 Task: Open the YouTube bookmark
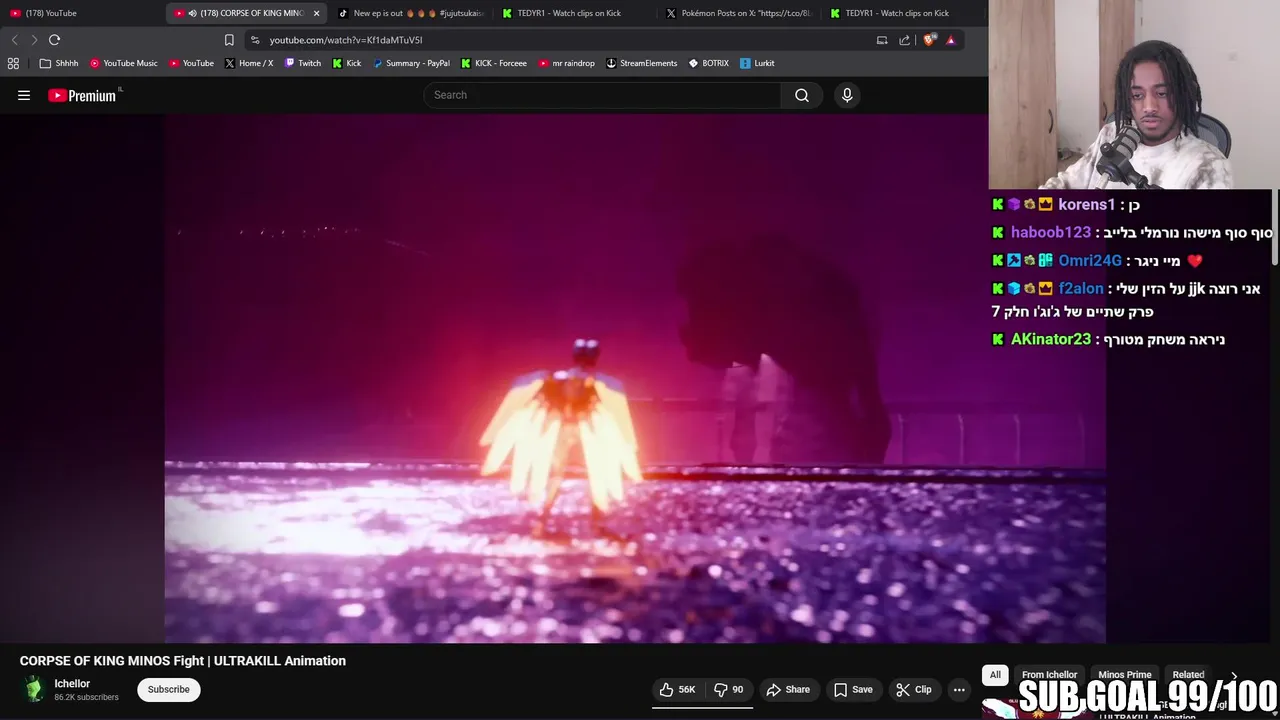click(191, 63)
